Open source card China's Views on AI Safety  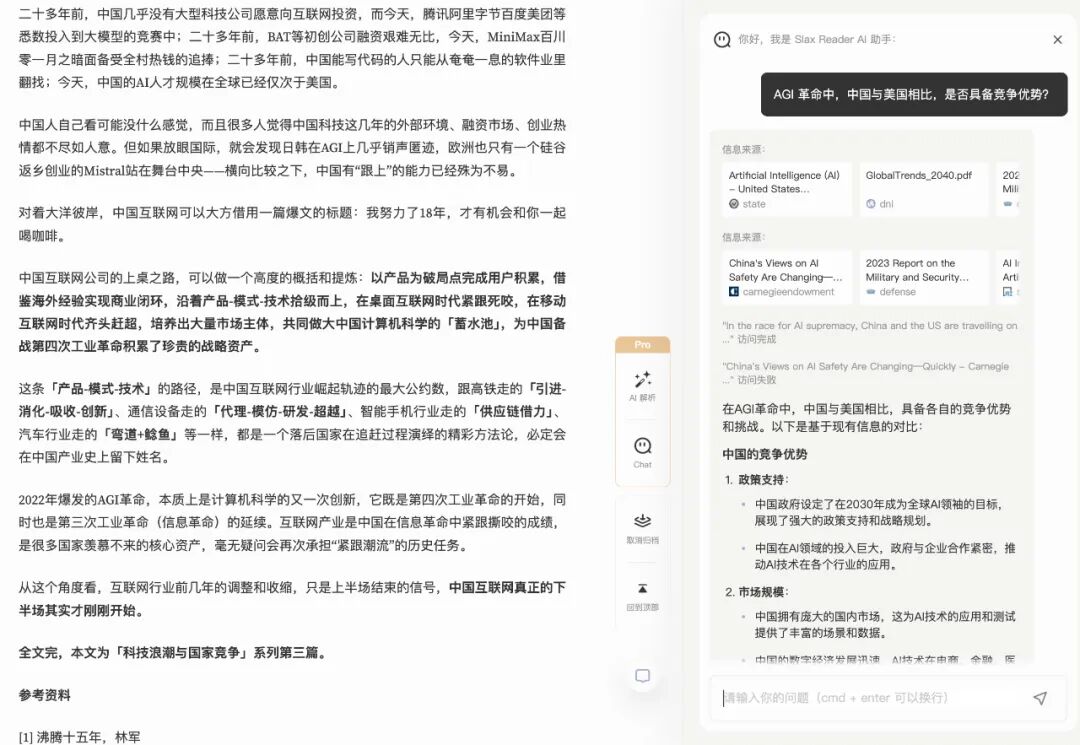[787, 277]
